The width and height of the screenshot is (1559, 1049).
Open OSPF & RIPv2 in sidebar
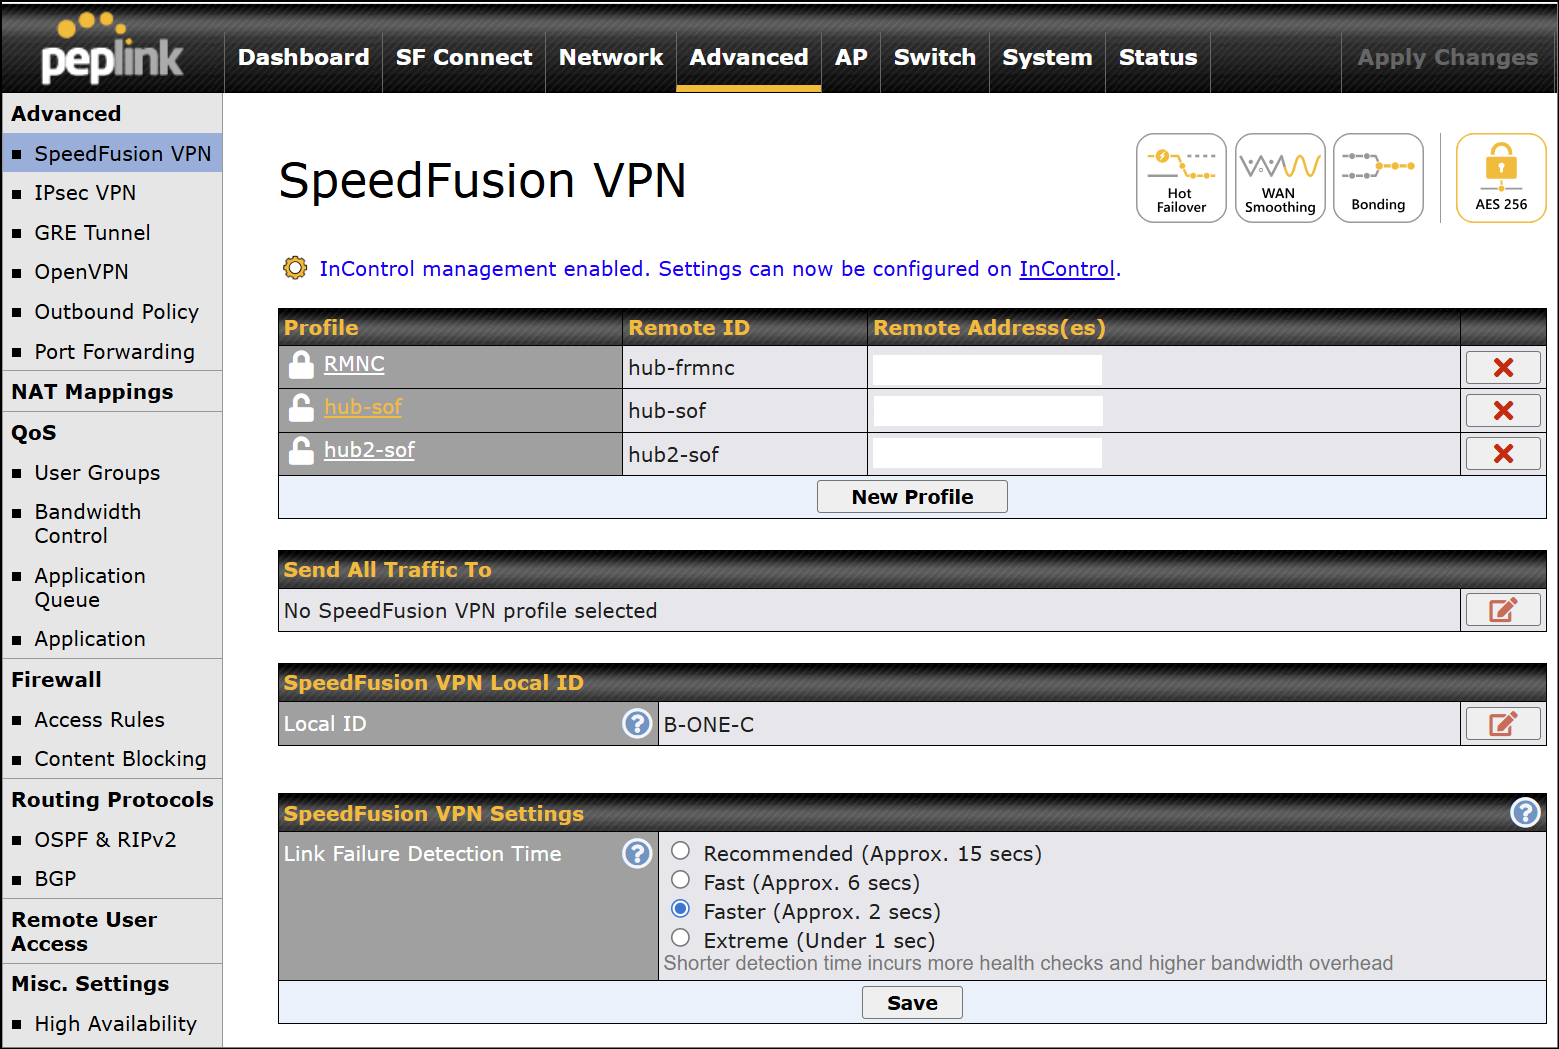tap(105, 840)
